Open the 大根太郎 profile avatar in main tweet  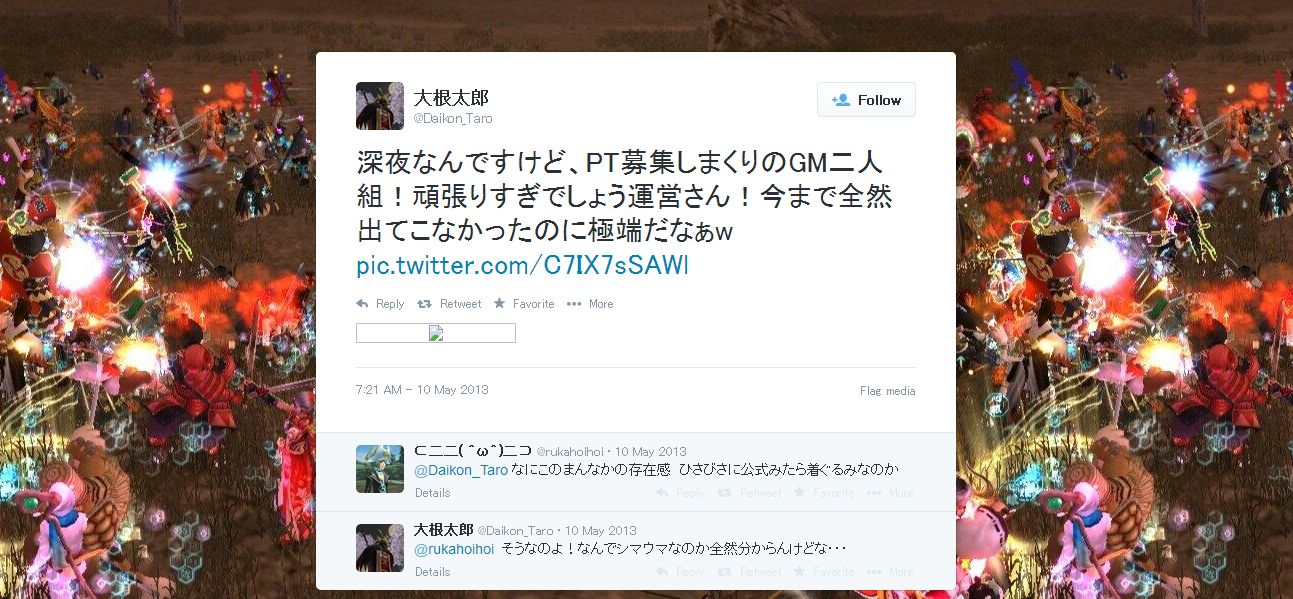point(380,106)
